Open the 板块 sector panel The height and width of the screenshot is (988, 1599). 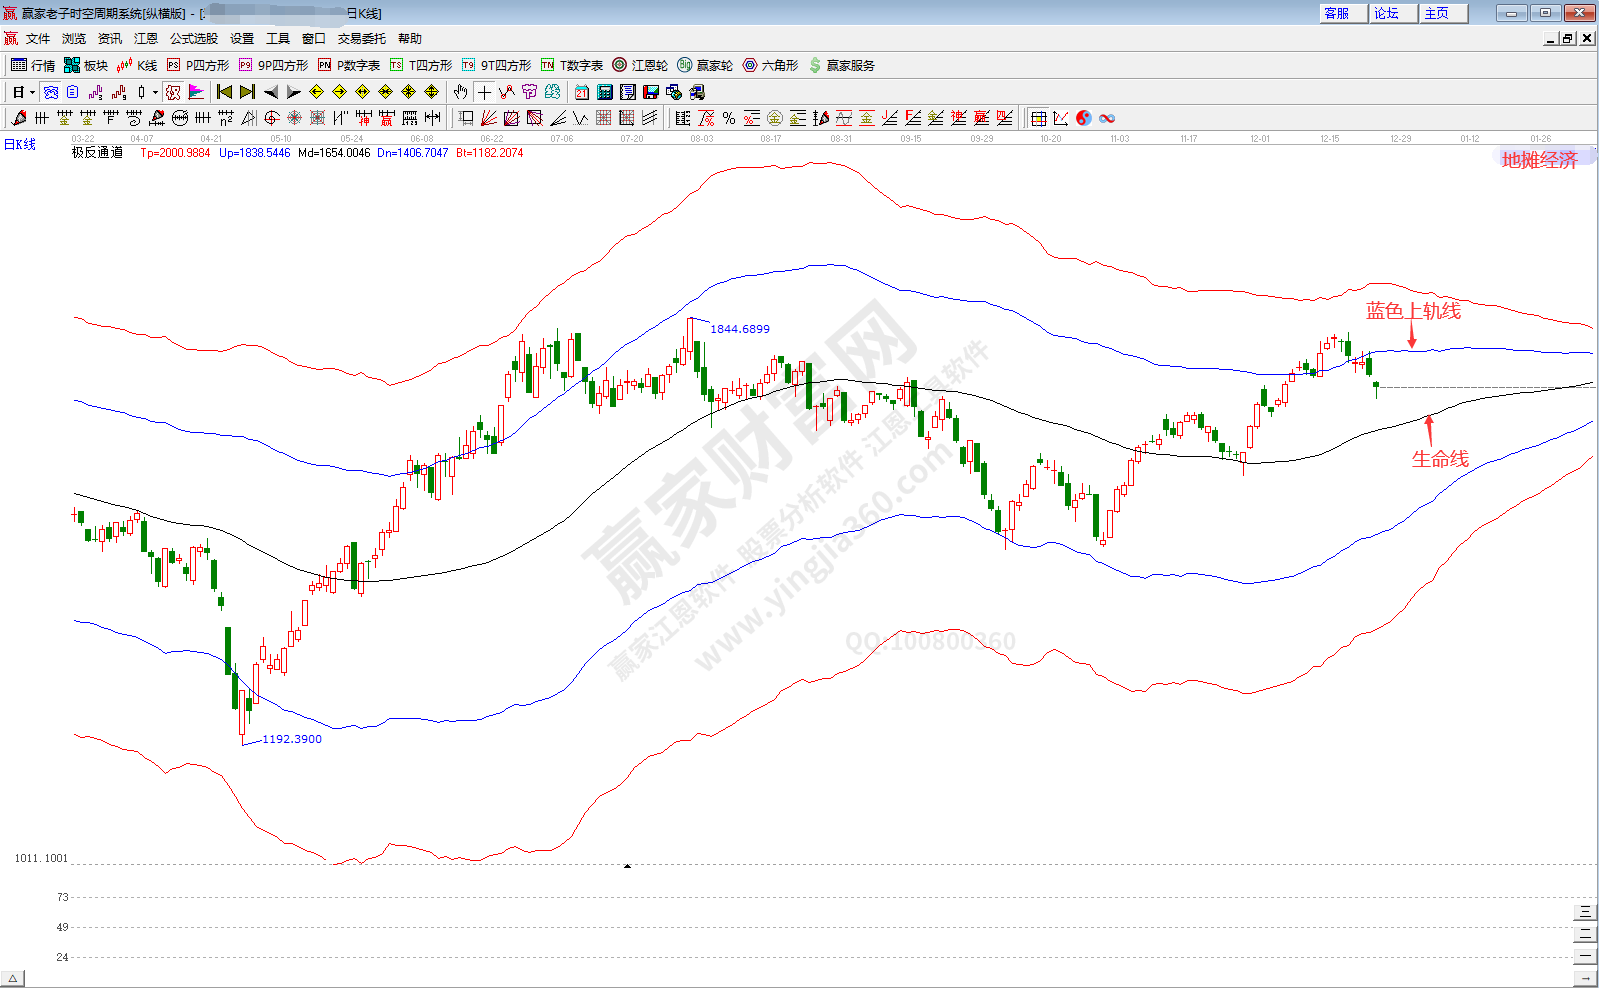[x=85, y=65]
